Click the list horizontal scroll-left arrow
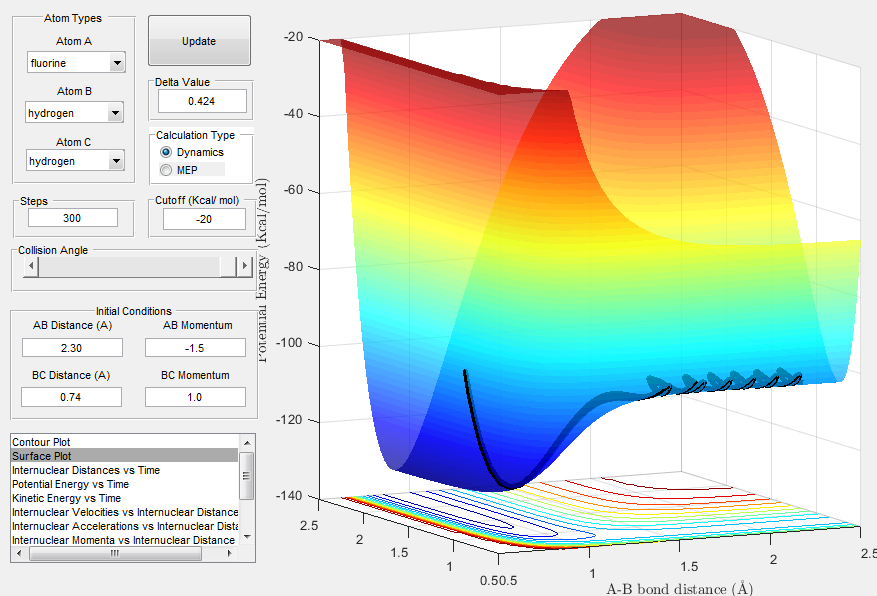 tap(19, 553)
